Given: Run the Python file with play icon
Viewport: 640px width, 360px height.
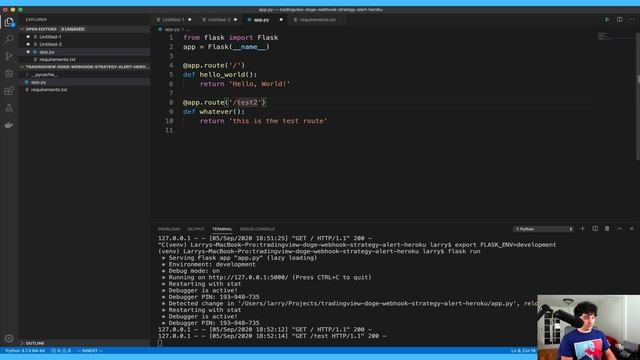Looking at the screenshot, I should (x=607, y=20).
